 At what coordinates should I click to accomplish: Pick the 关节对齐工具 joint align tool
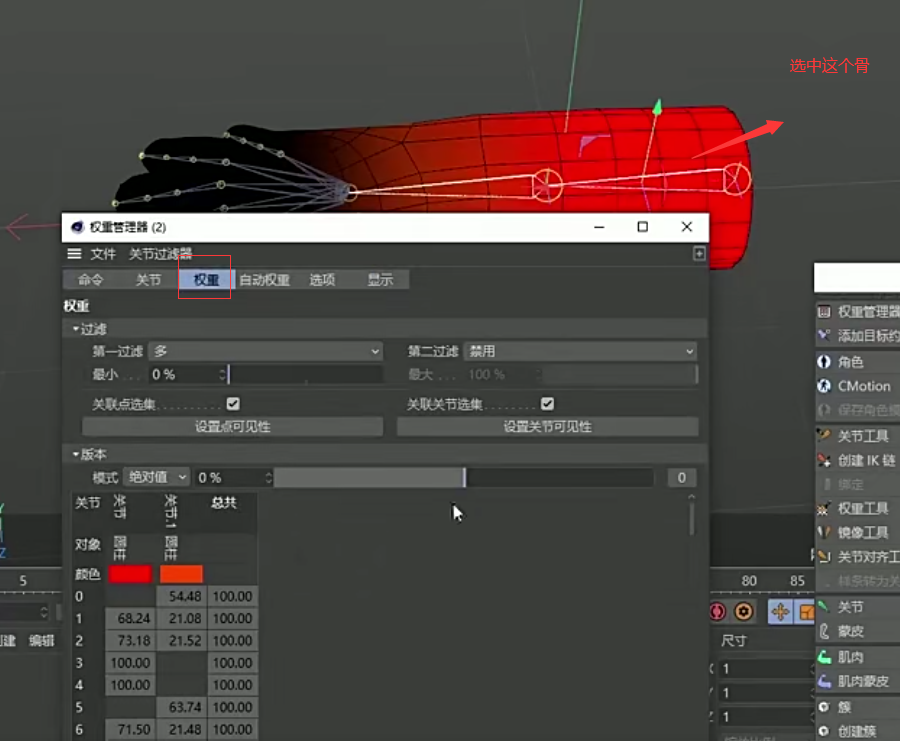tap(858, 557)
